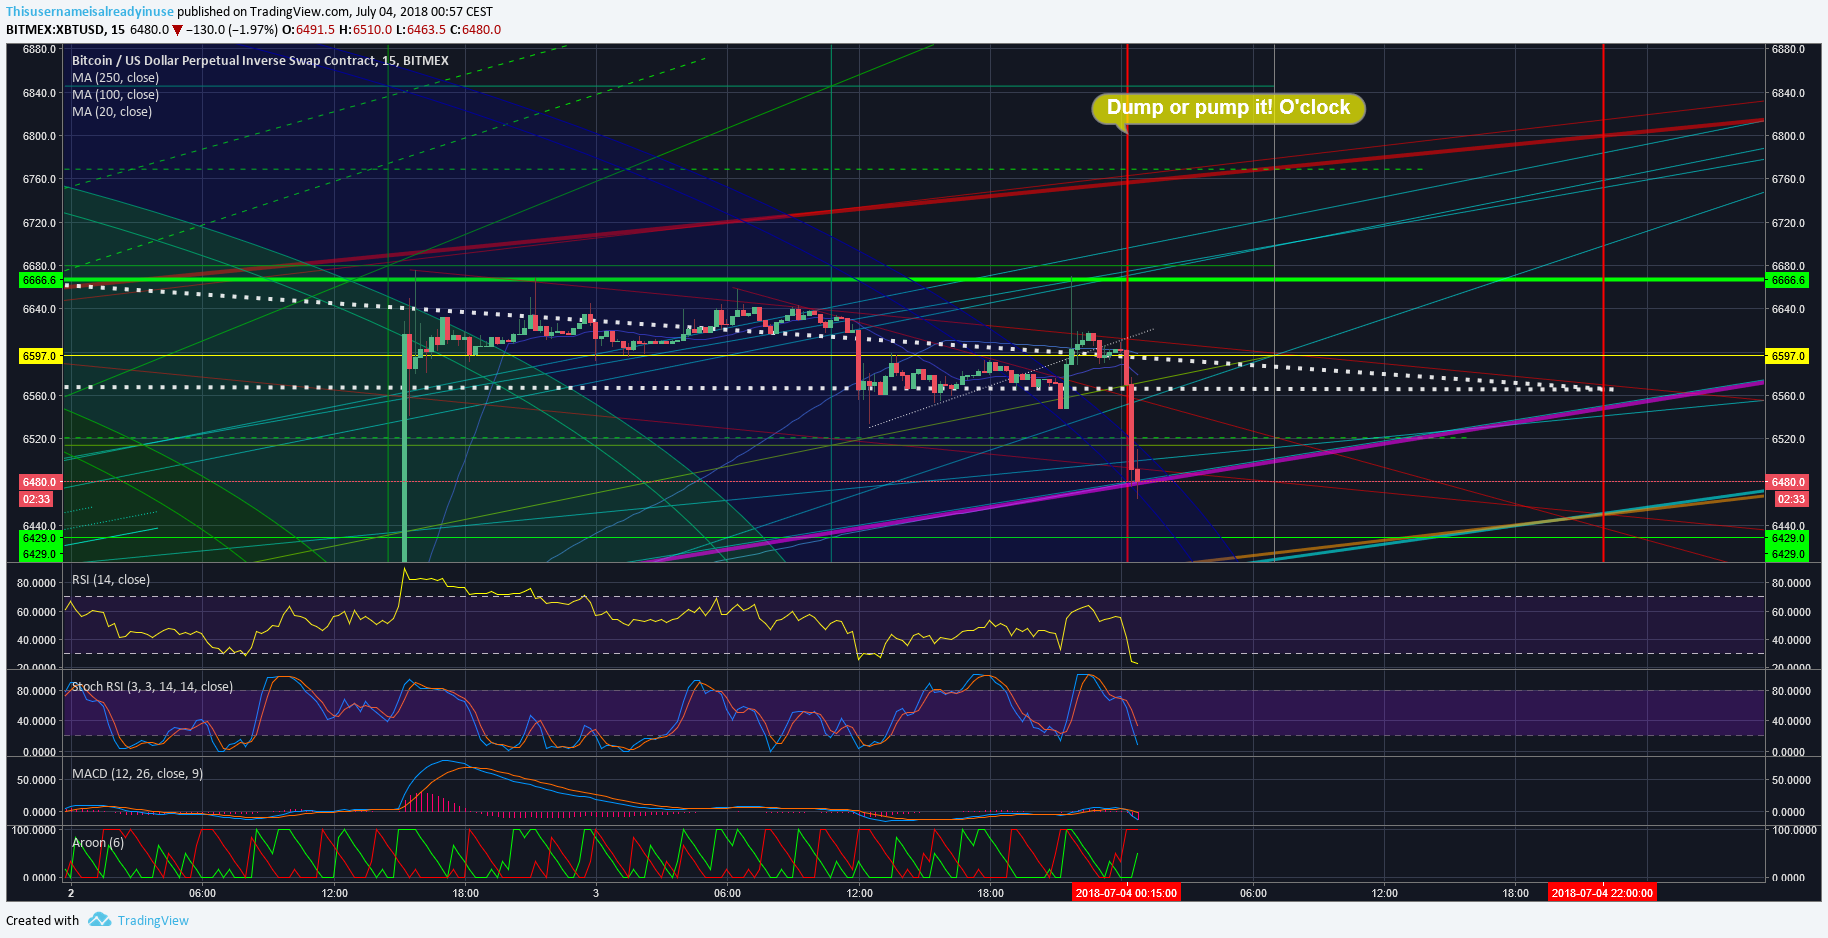Screen dimensions: 1828x938
Task: Click the BITMEX:XBTUSD, 15 symbol header
Action: point(65,30)
